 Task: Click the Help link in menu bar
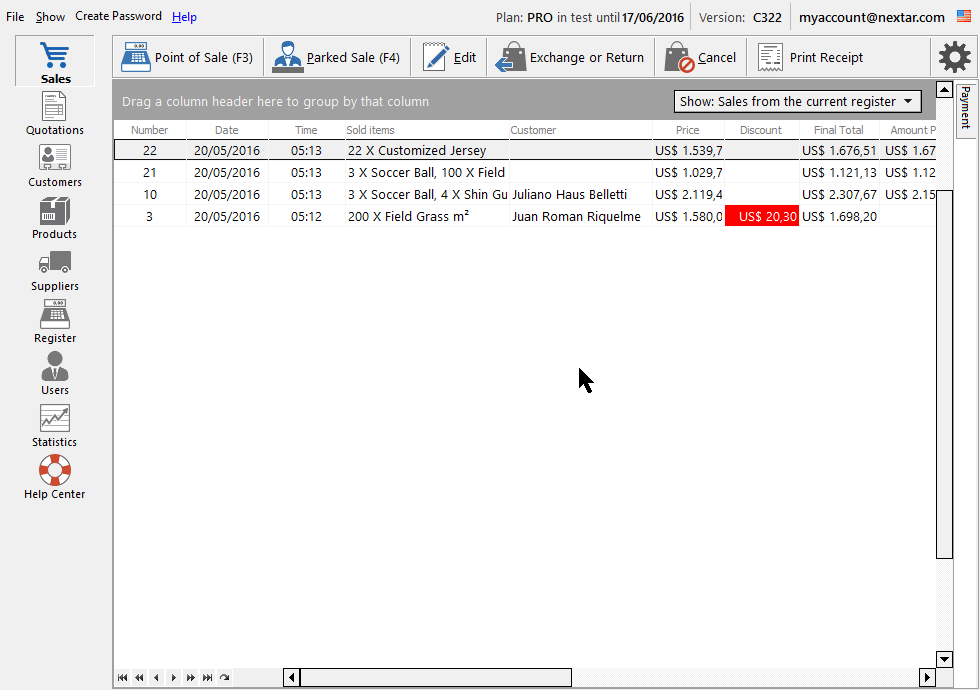tap(184, 17)
